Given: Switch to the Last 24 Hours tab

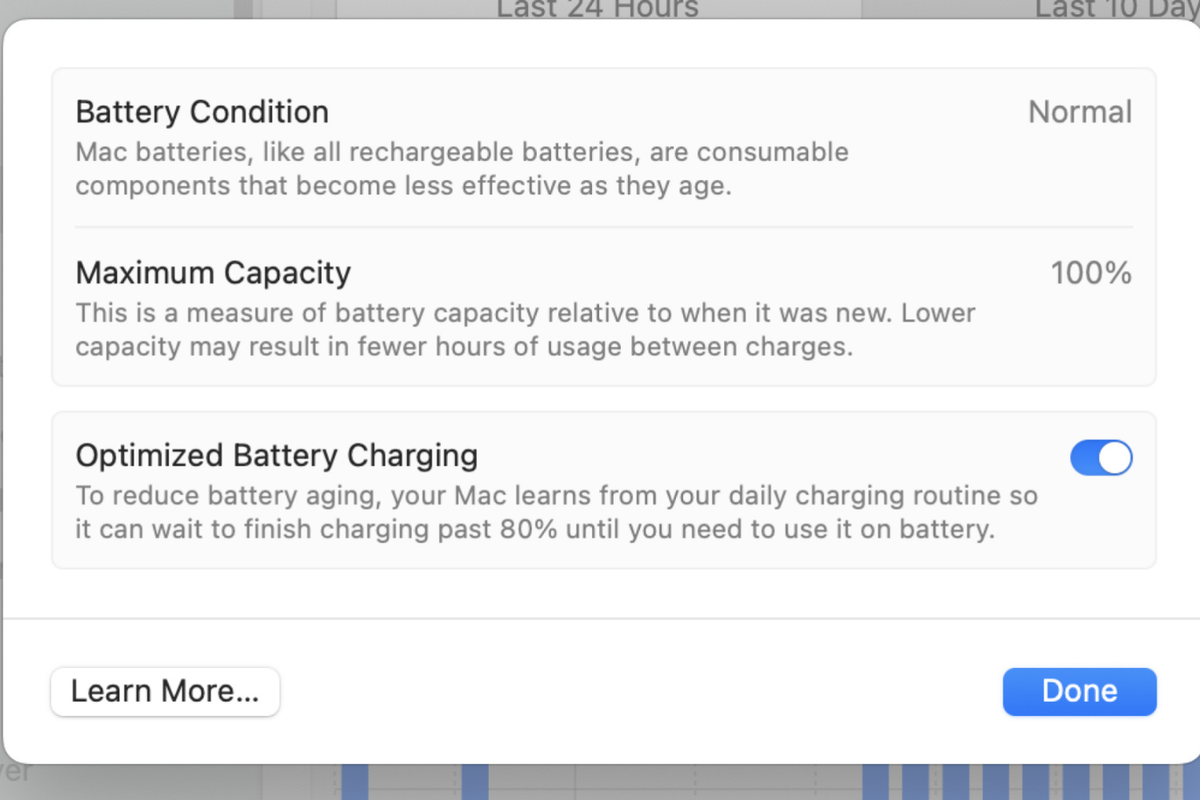Looking at the screenshot, I should pos(598,9).
